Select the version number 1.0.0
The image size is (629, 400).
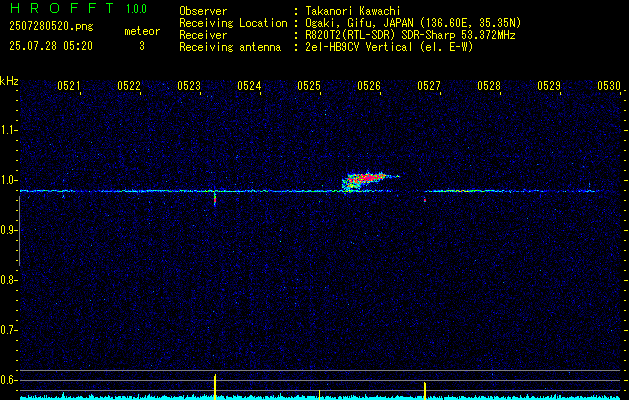click(x=136, y=9)
